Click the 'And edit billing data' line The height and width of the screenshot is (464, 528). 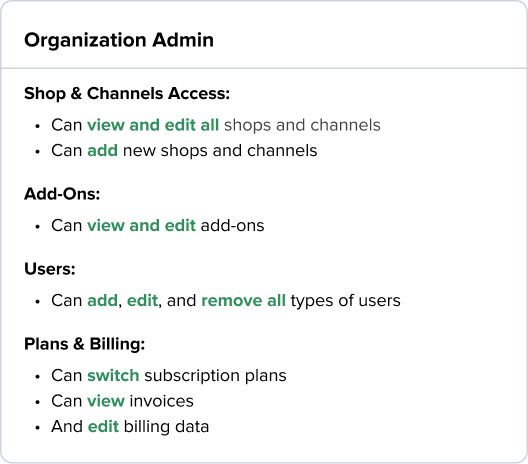pos(130,427)
